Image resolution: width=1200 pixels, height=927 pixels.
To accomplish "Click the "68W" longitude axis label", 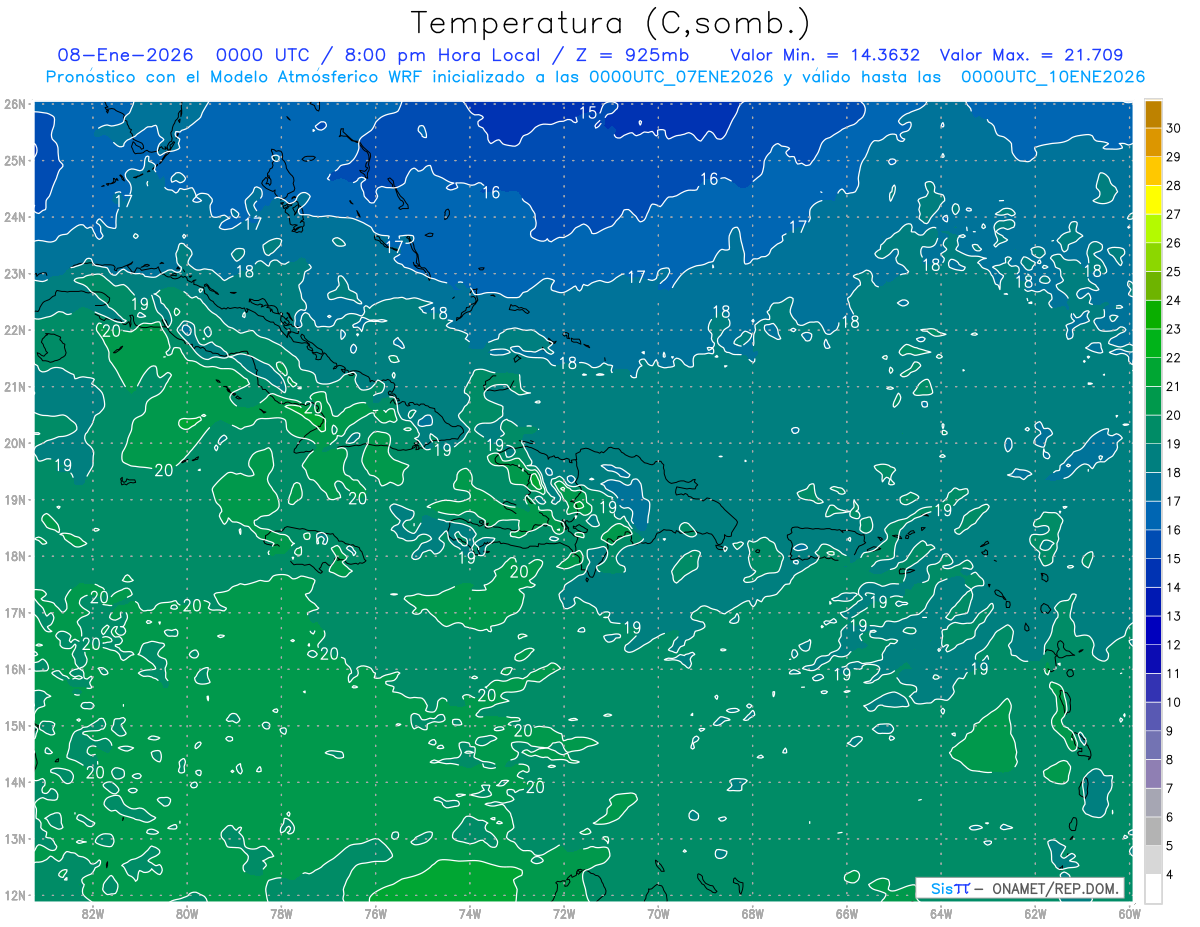I will tap(752, 913).
